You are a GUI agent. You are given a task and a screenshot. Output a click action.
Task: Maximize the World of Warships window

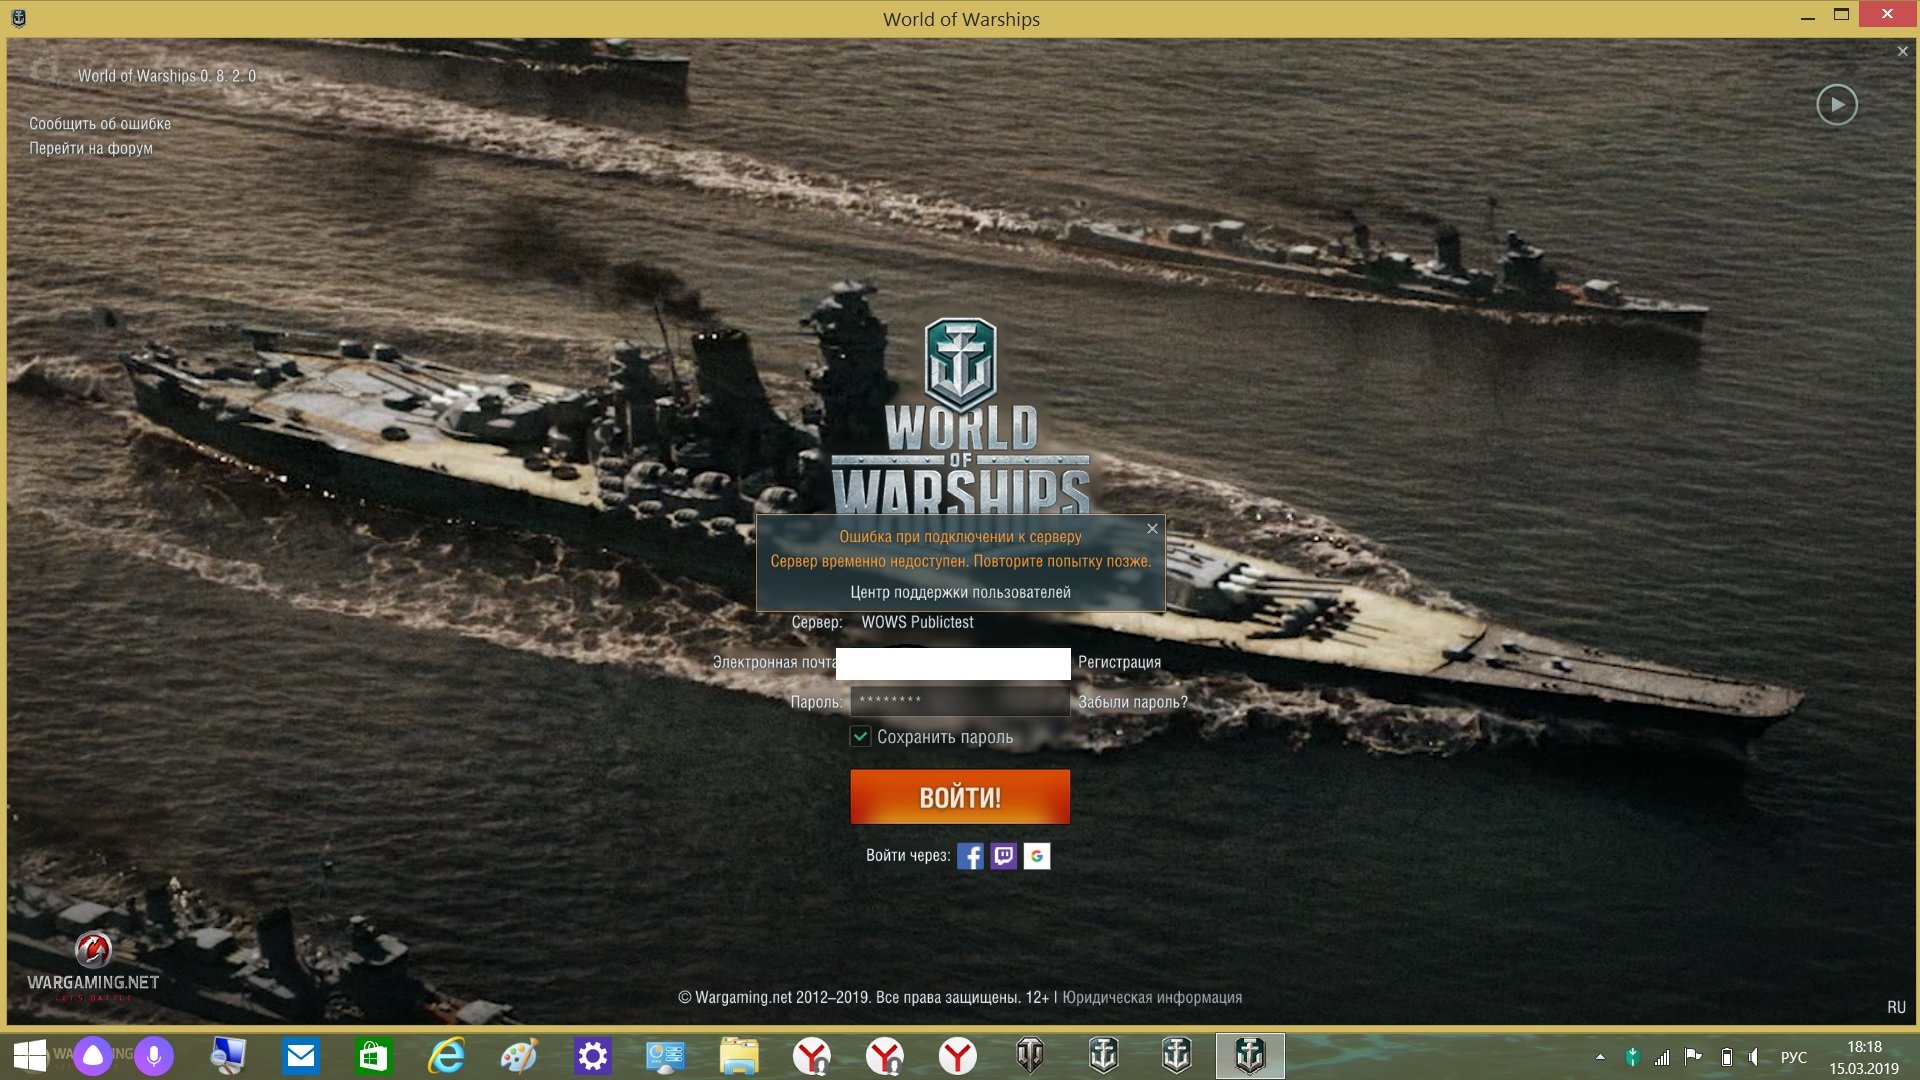pos(1841,15)
